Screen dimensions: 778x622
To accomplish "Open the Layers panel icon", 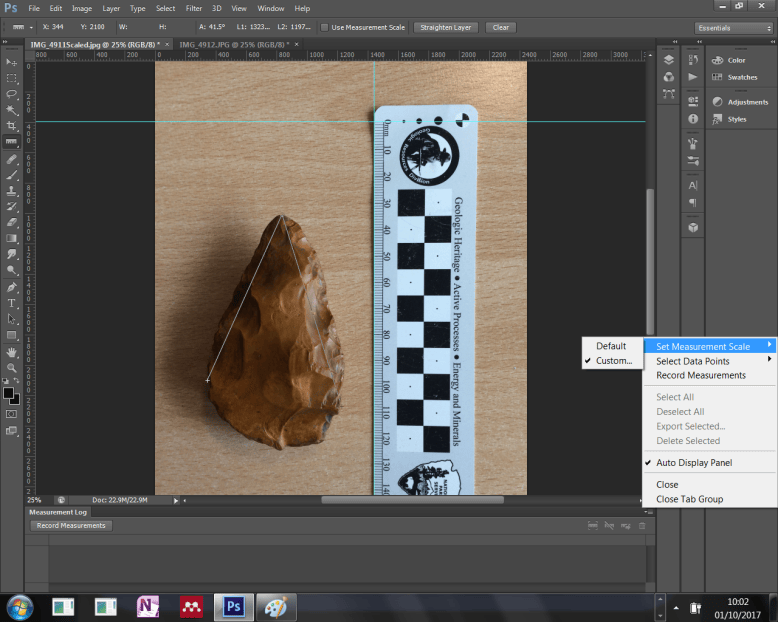I will click(x=669, y=60).
